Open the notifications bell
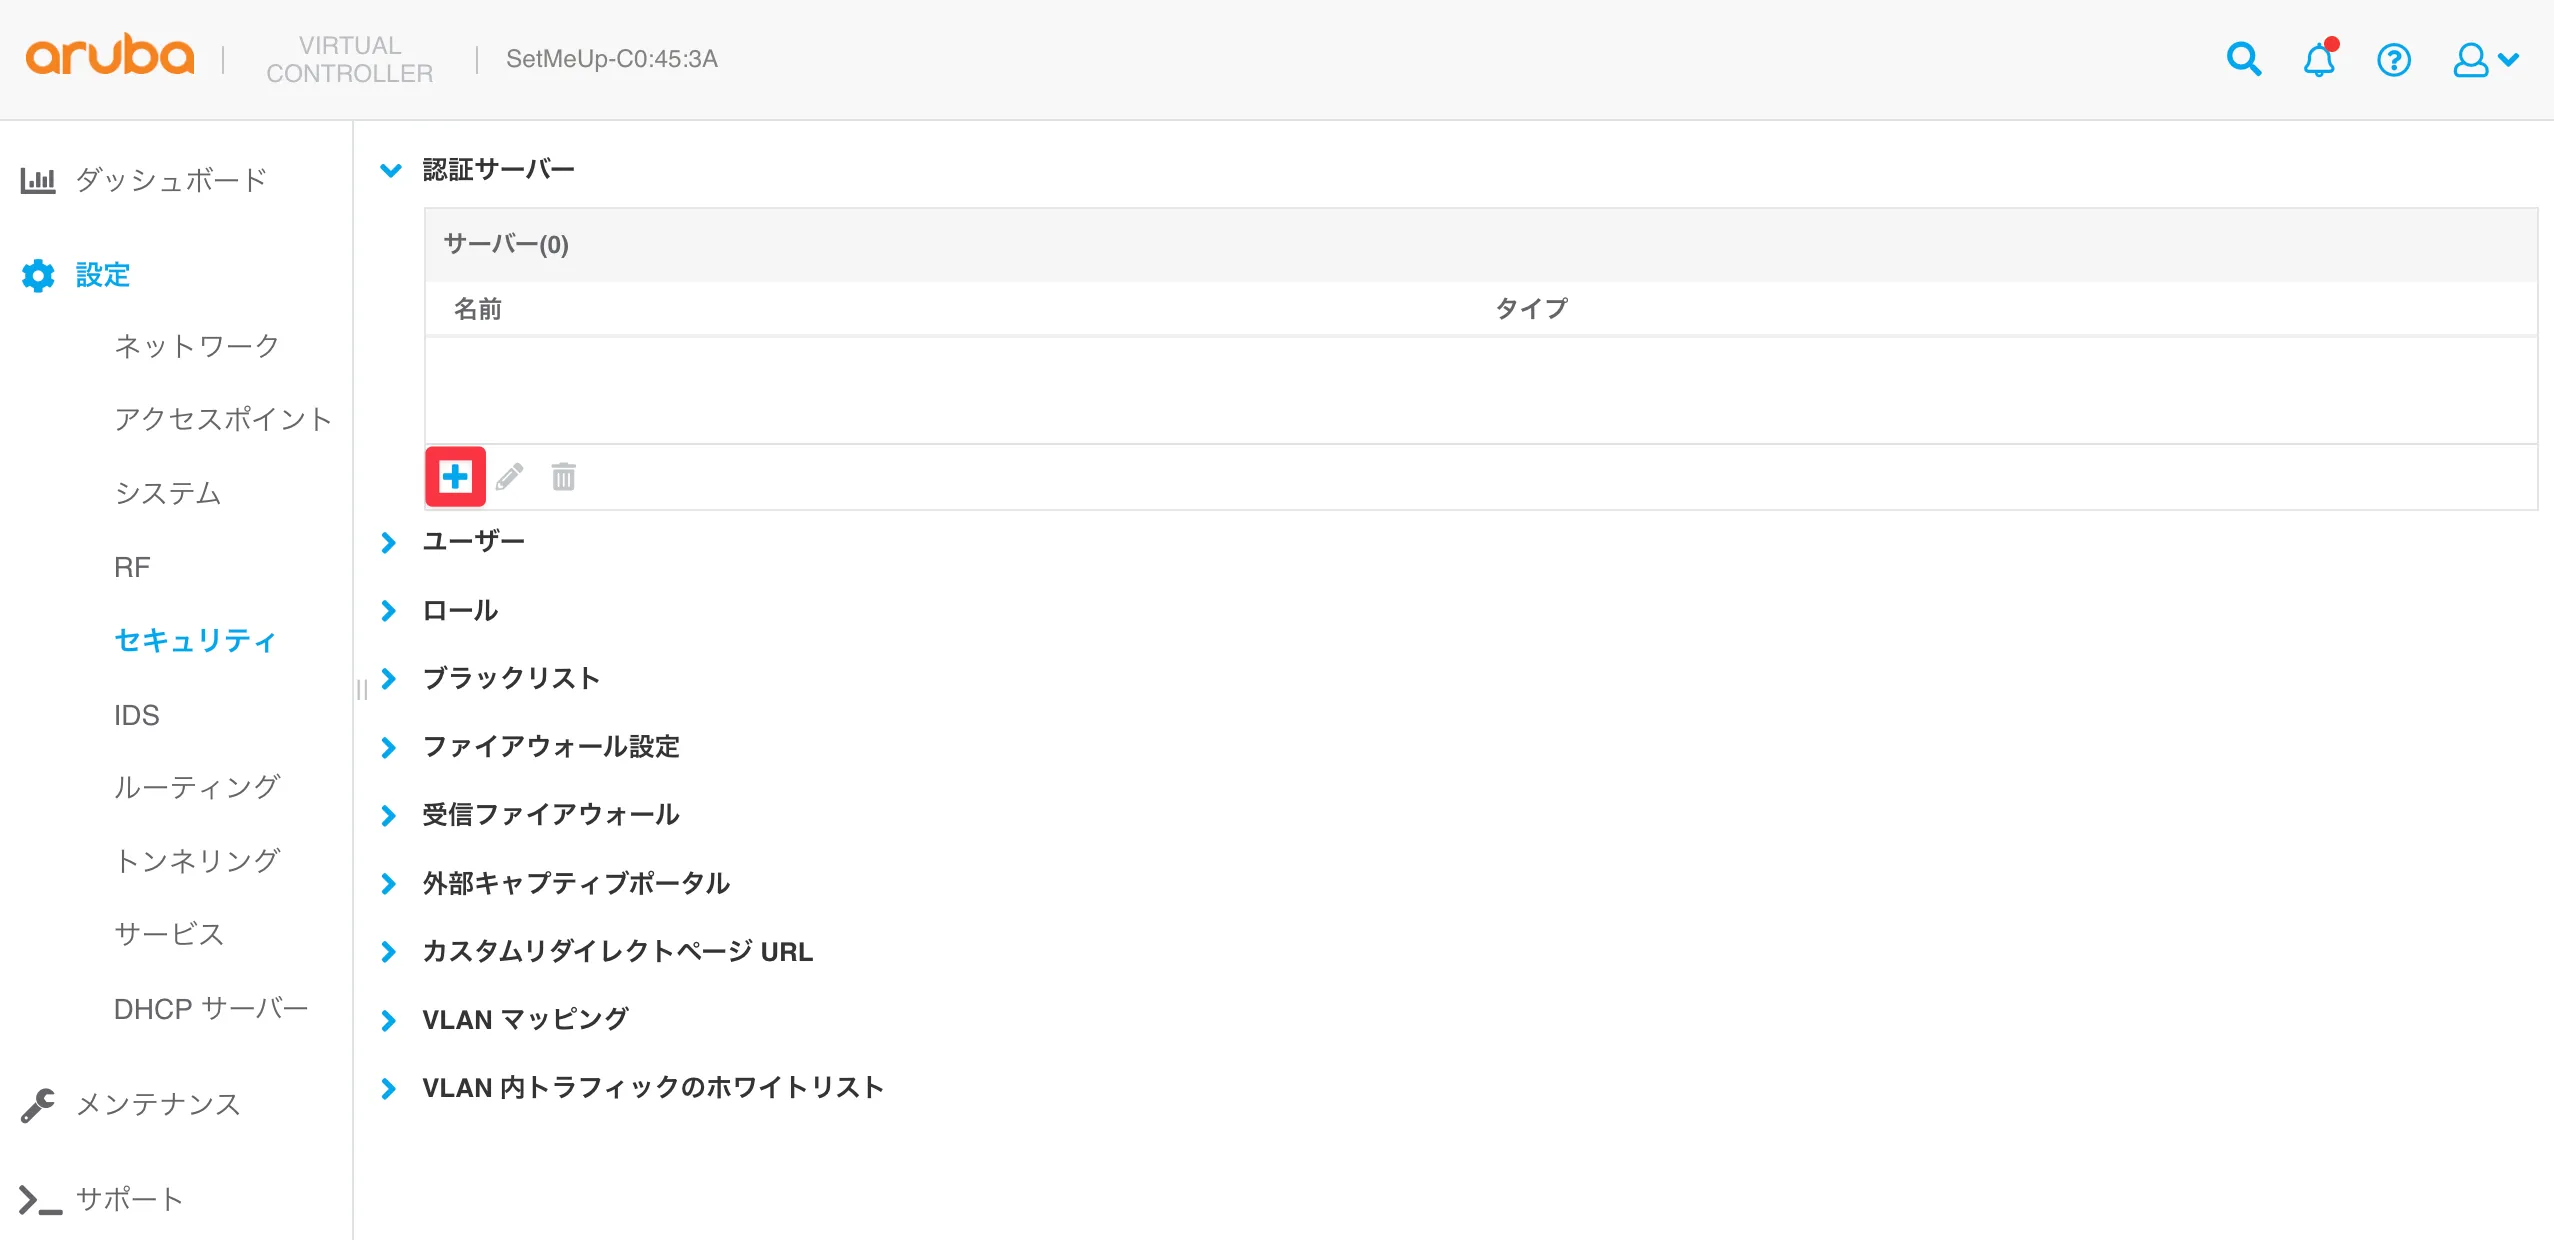This screenshot has height=1240, width=2554. (x=2319, y=60)
